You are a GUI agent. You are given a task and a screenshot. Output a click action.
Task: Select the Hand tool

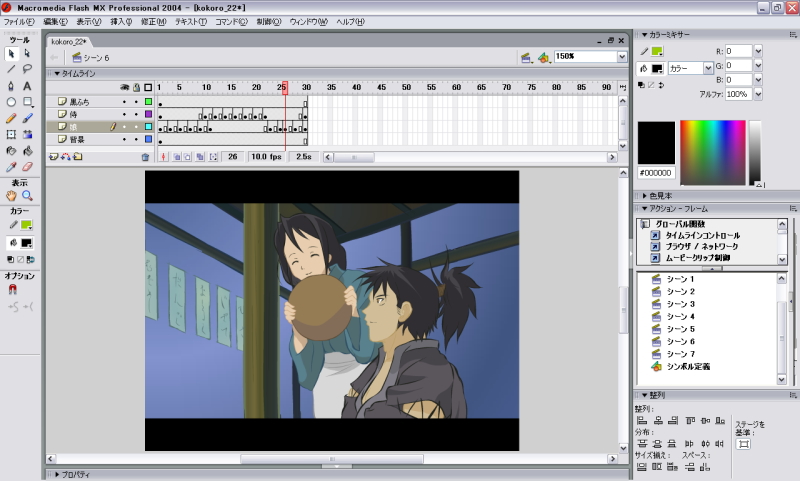click(x=11, y=196)
